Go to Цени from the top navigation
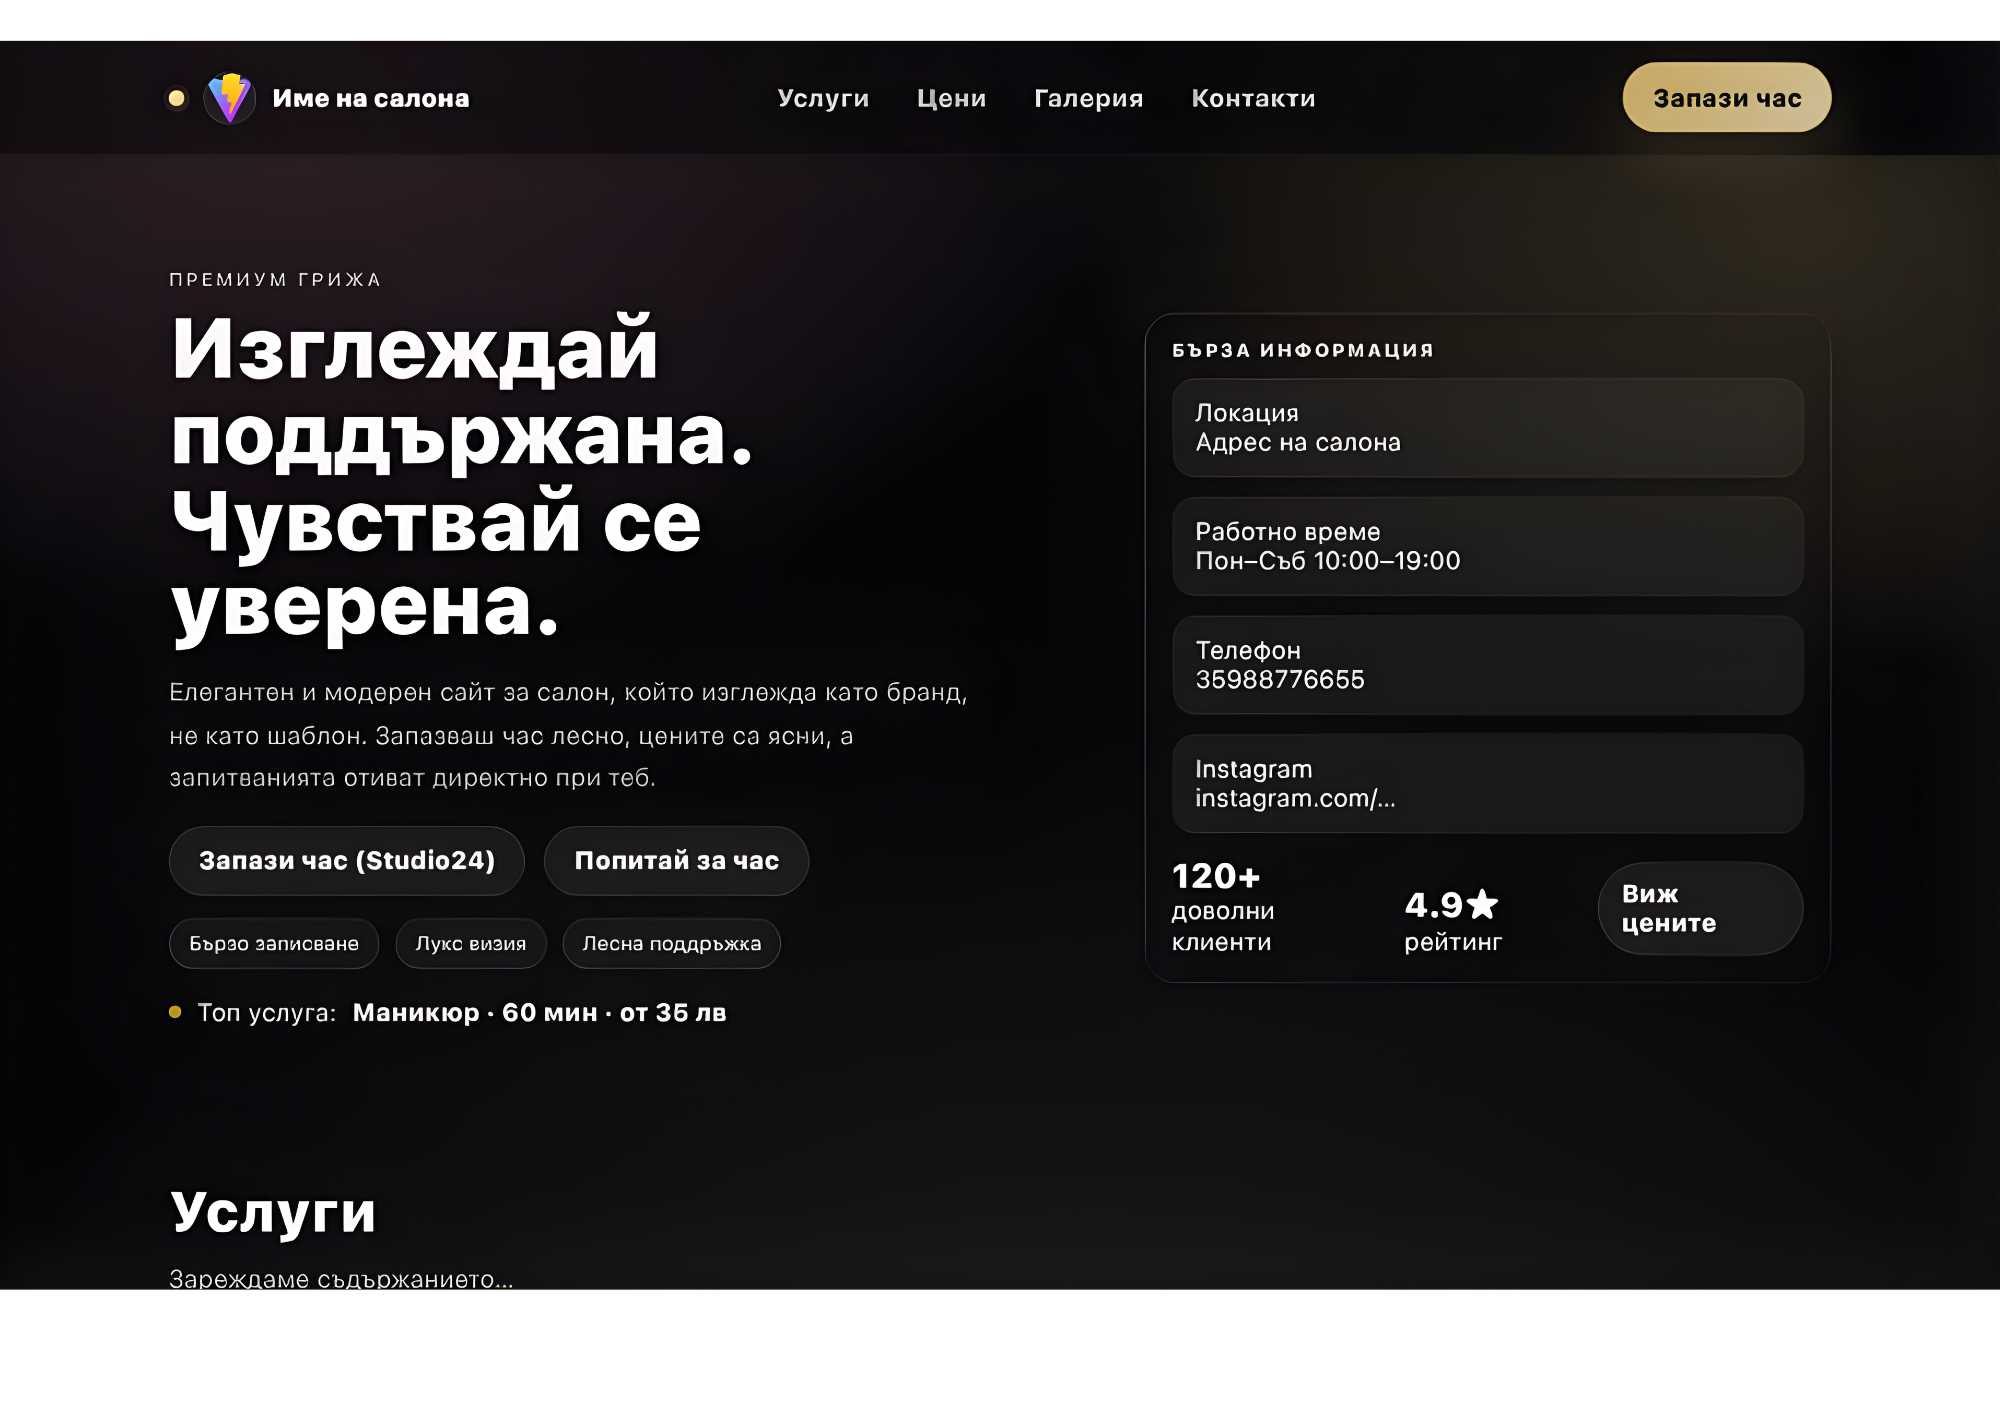The height and width of the screenshot is (1414, 2000). 950,97
